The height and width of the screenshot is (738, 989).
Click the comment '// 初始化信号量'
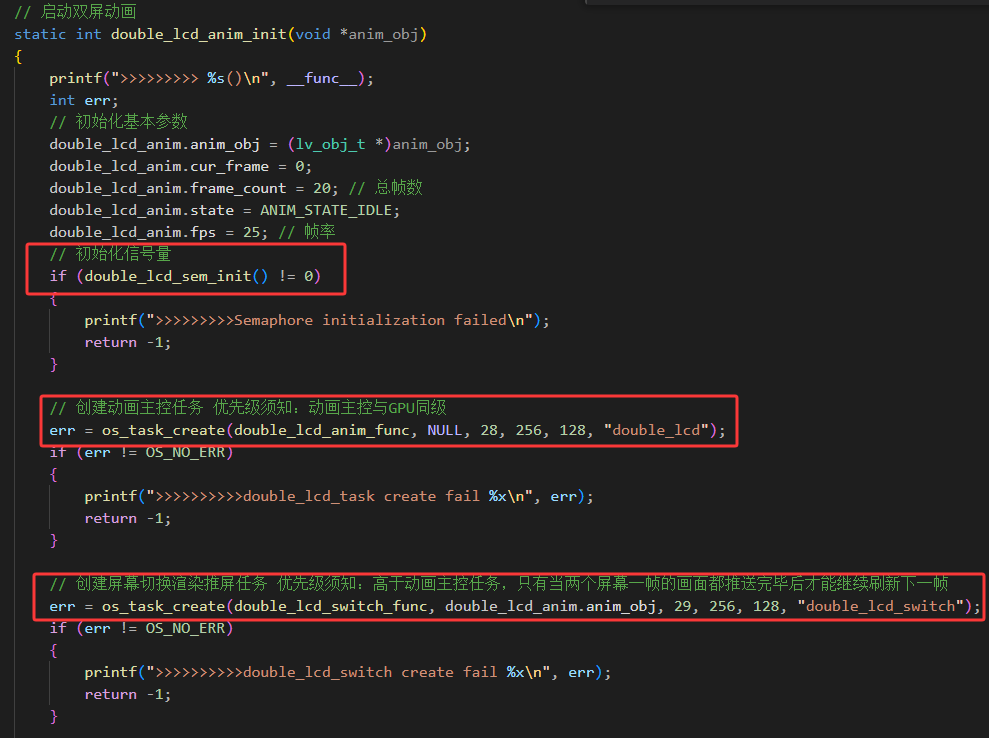(110, 254)
